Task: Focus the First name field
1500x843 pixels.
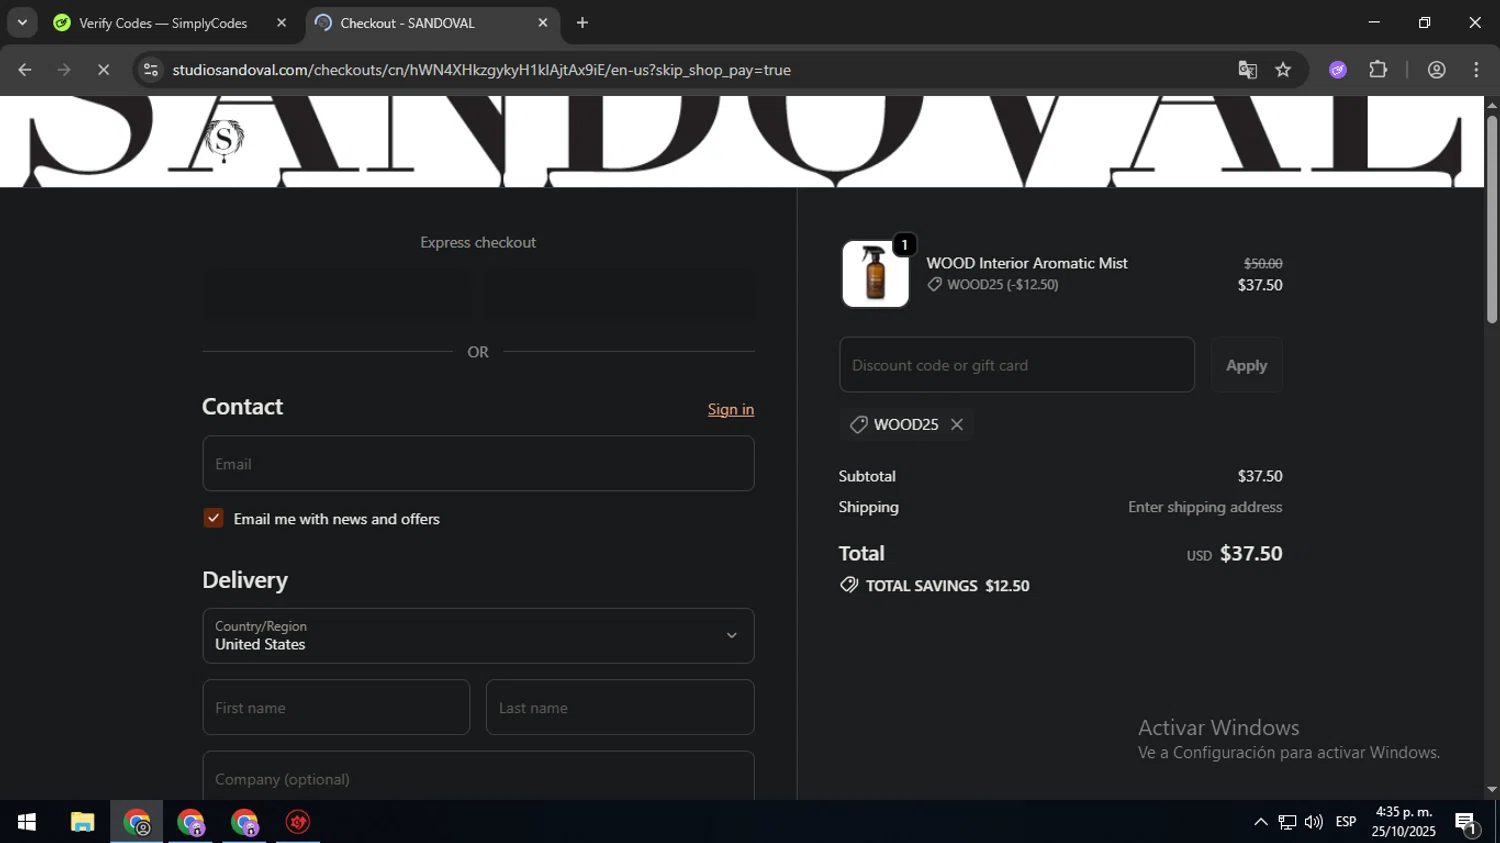Action: tap(336, 707)
